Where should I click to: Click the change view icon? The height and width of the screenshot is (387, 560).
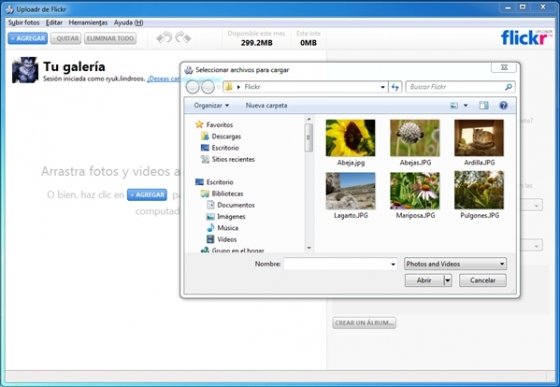[454, 105]
